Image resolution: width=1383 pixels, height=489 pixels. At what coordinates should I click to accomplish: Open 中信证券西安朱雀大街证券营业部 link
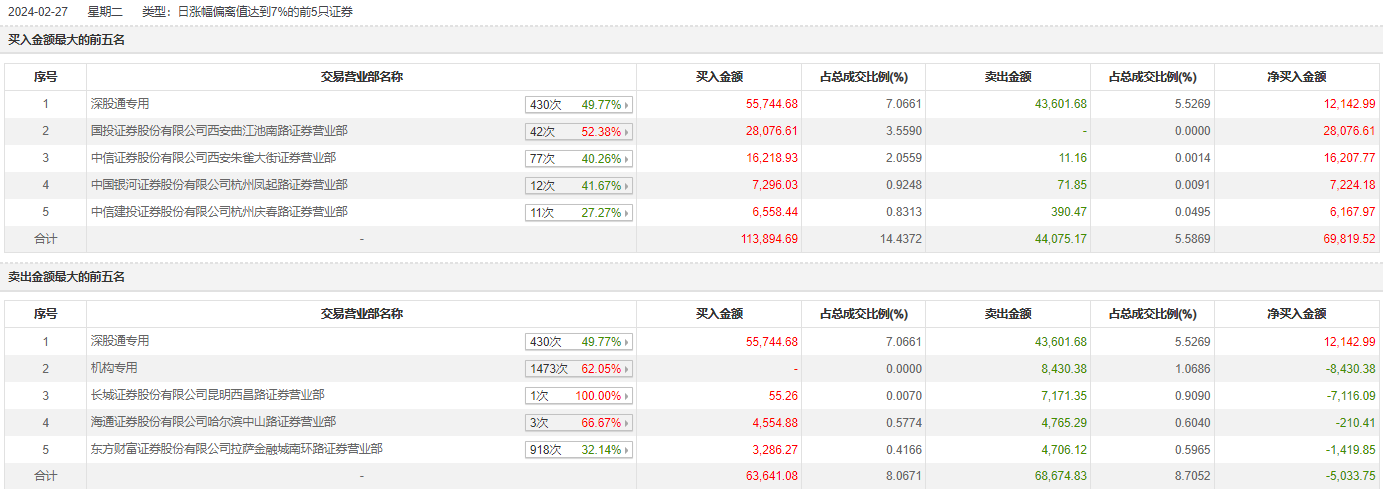click(213, 158)
